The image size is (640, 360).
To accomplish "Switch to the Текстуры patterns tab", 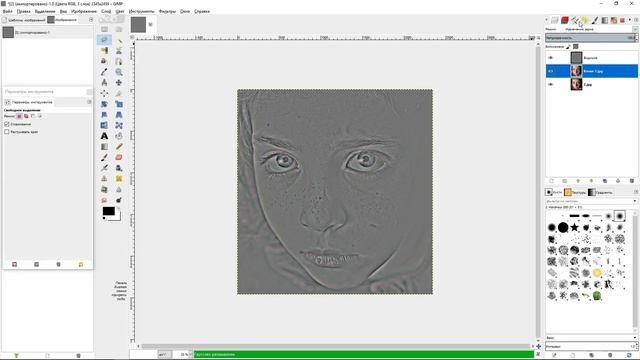I will pyautogui.click(x=575, y=192).
